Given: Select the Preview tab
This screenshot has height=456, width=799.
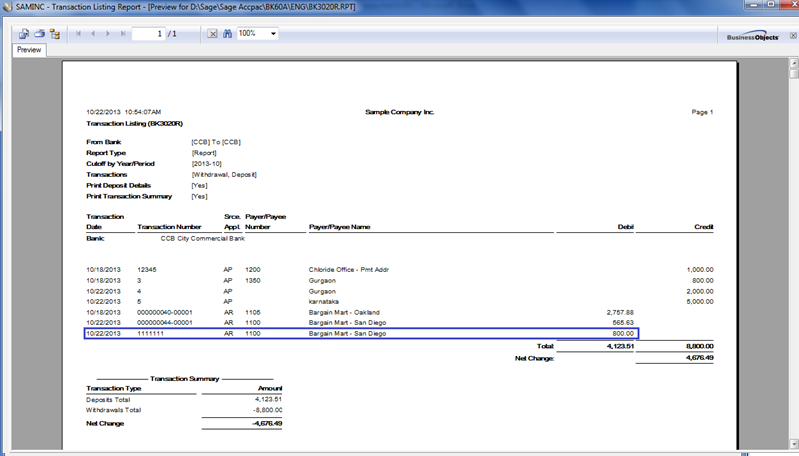Looking at the screenshot, I should (x=29, y=50).
